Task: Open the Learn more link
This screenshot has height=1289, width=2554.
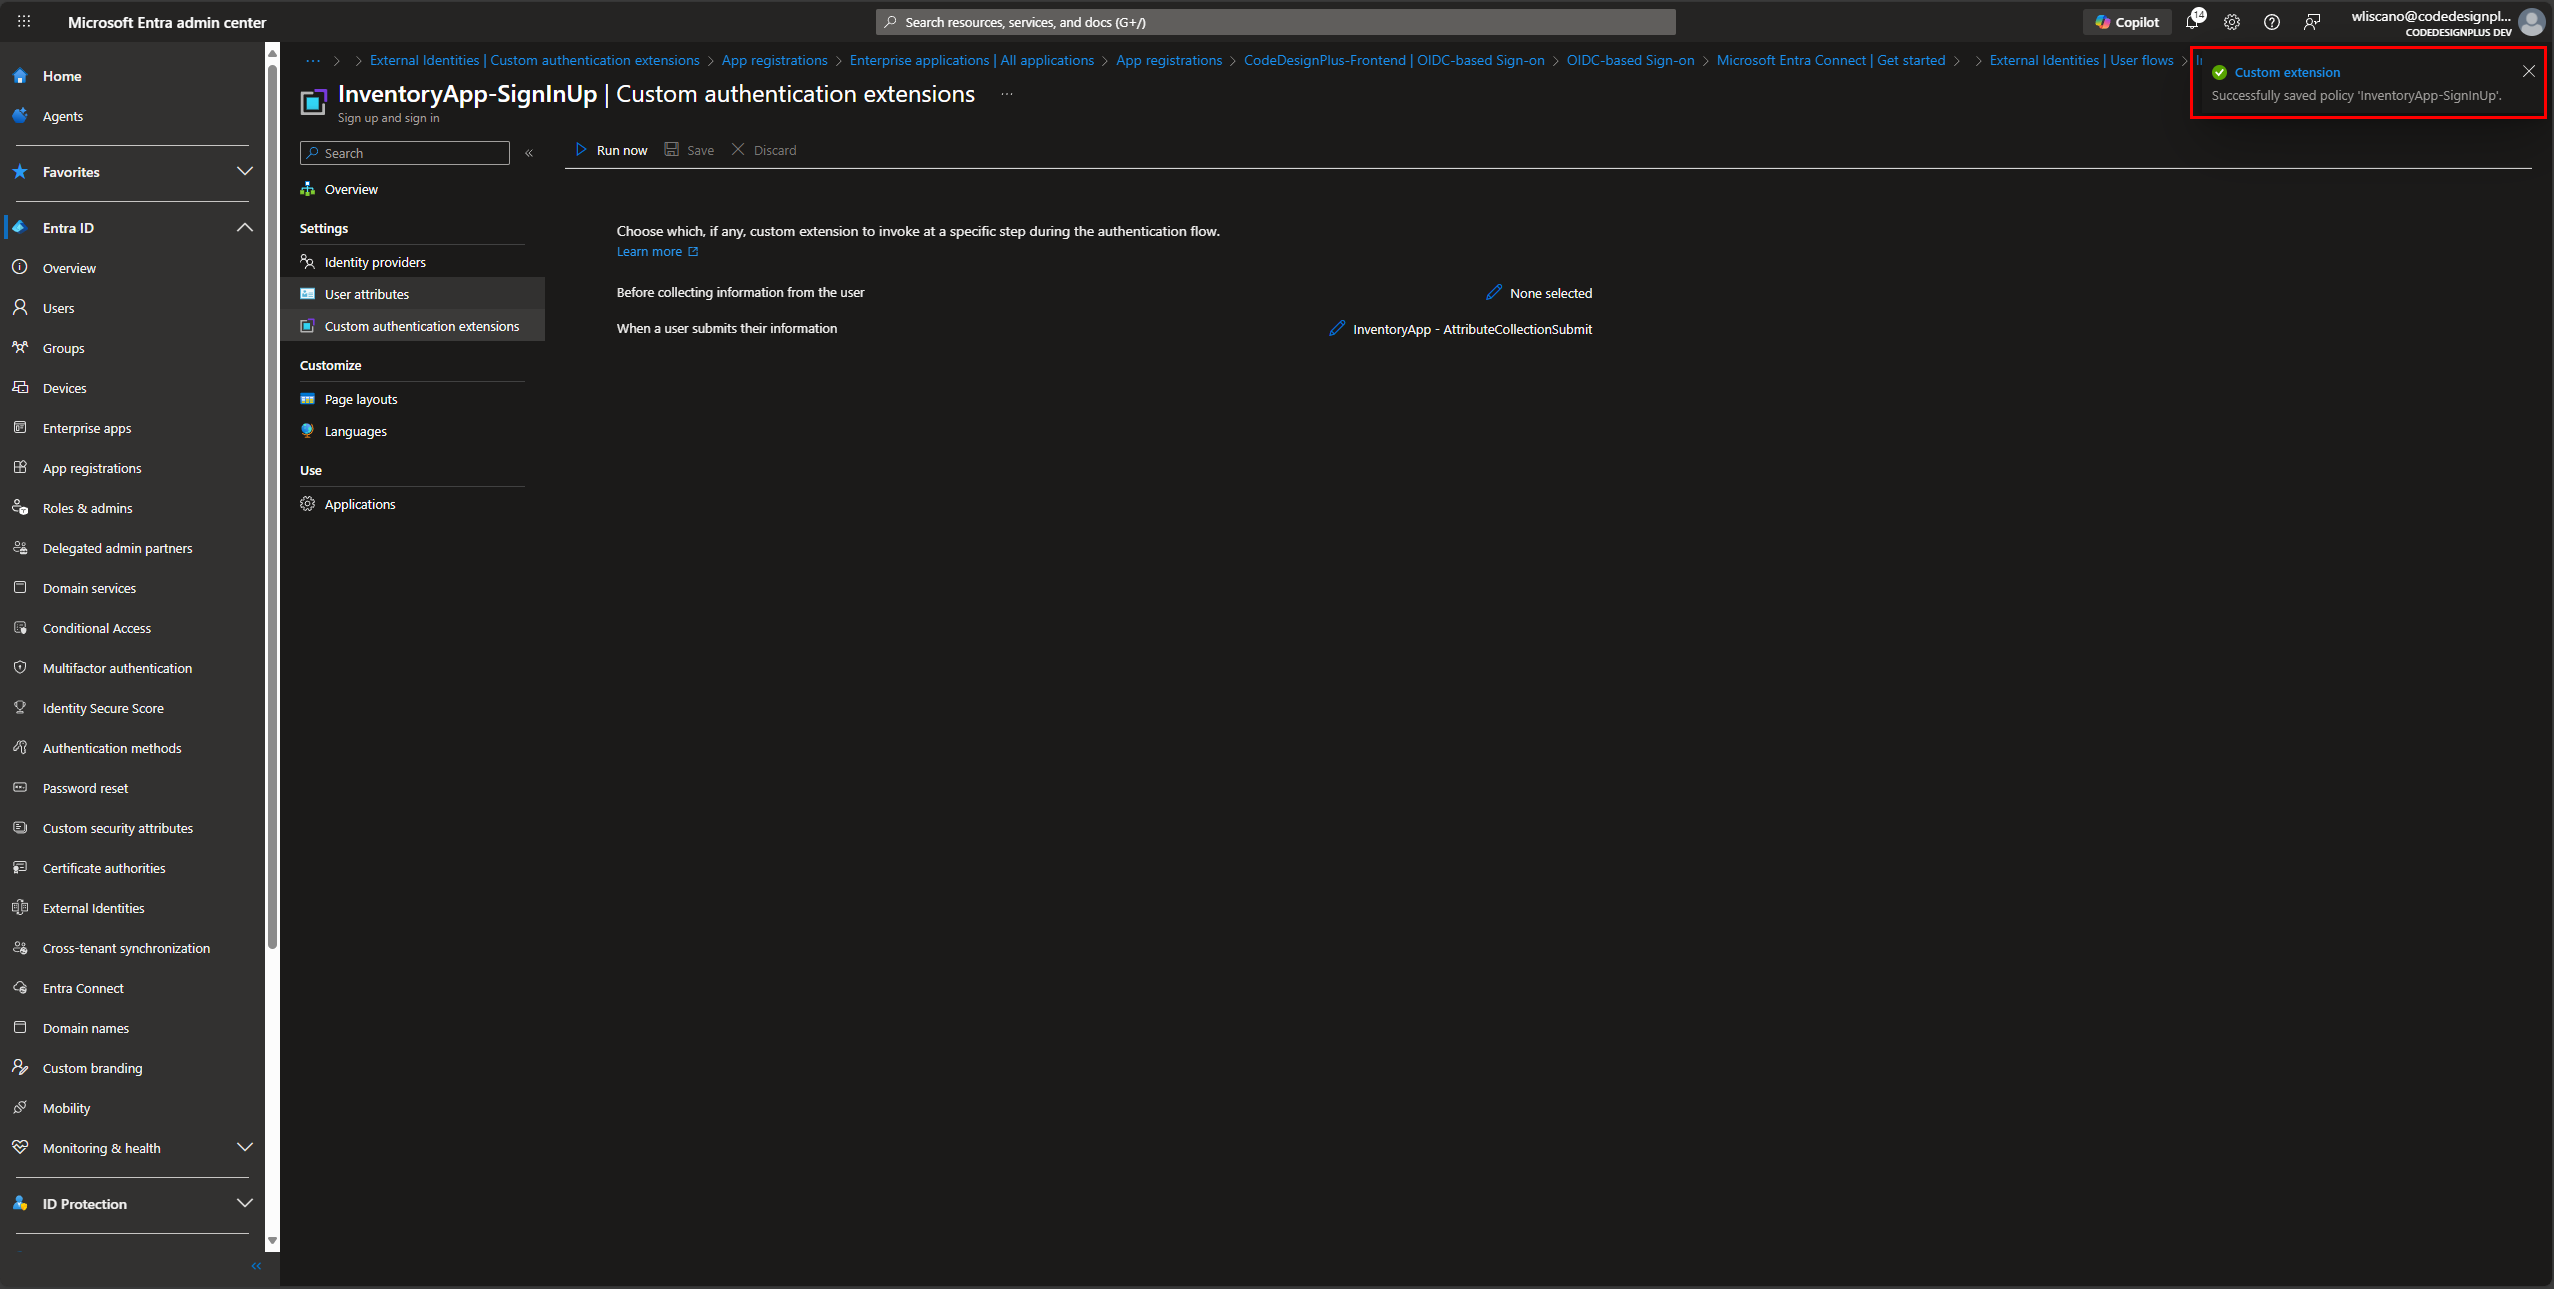Action: point(657,252)
